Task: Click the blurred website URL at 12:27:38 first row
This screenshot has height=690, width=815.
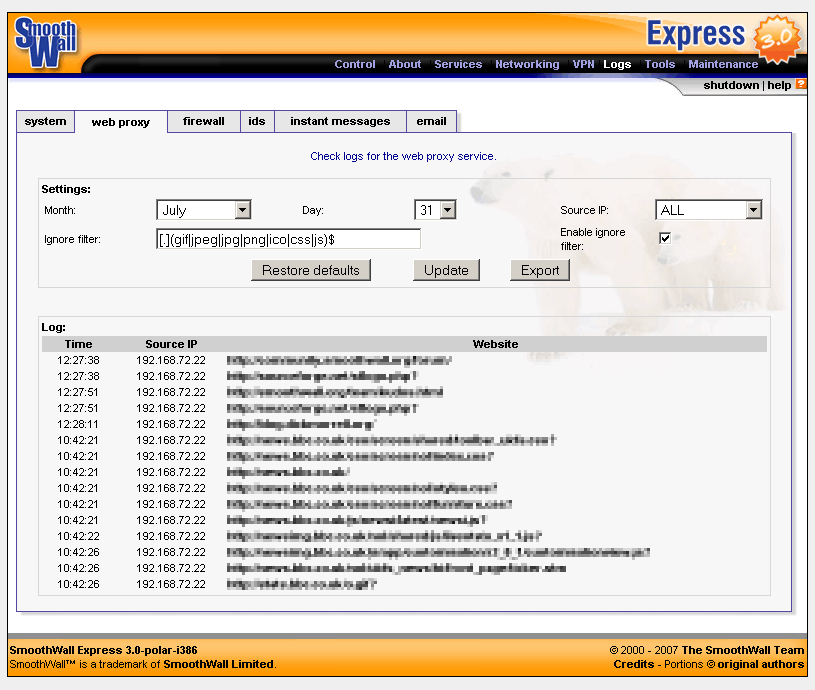Action: click(x=339, y=360)
